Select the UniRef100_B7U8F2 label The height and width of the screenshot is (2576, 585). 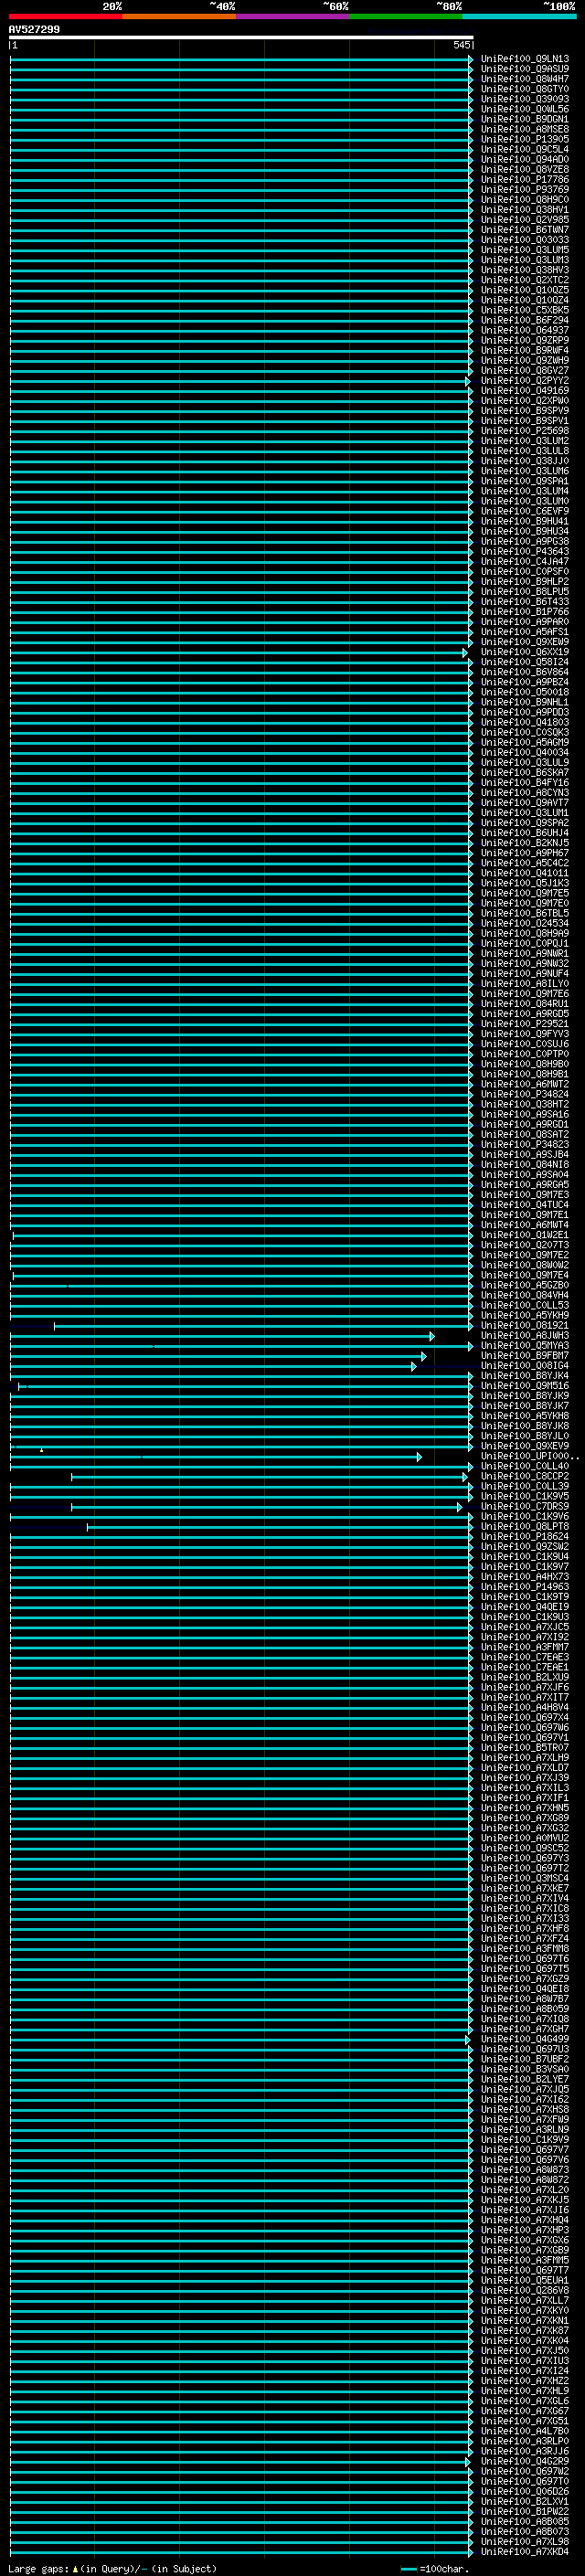[x=525, y=2060]
